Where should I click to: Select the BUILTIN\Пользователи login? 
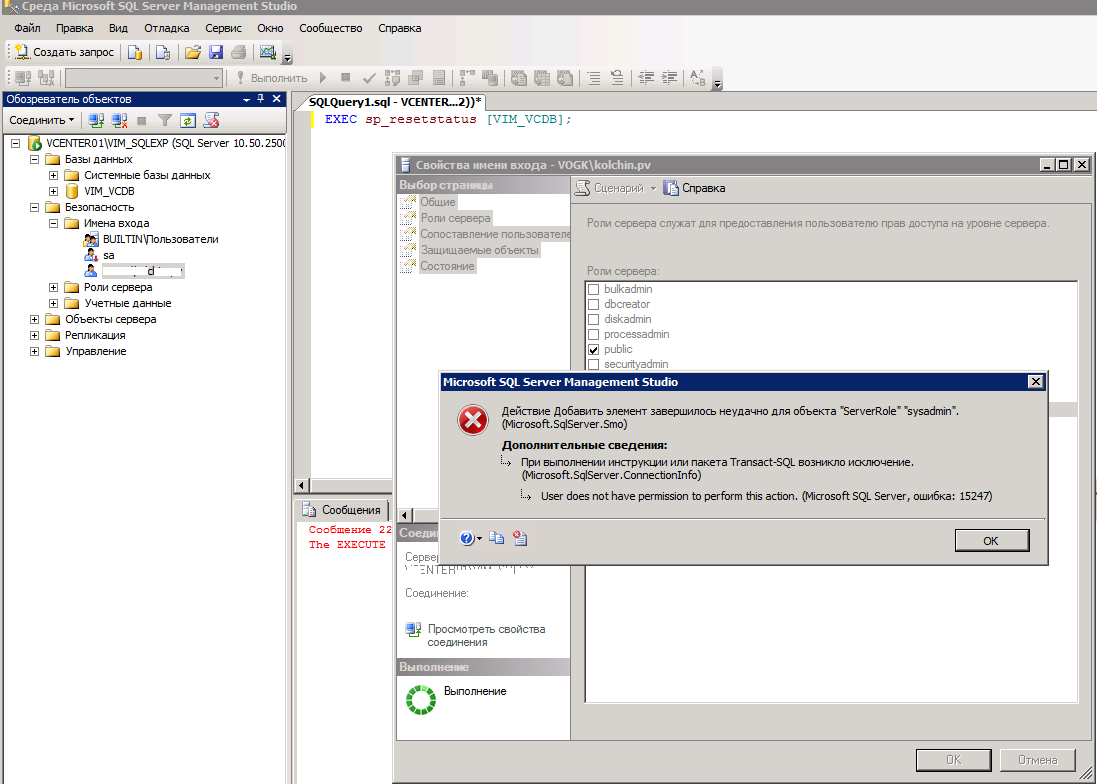coord(160,239)
